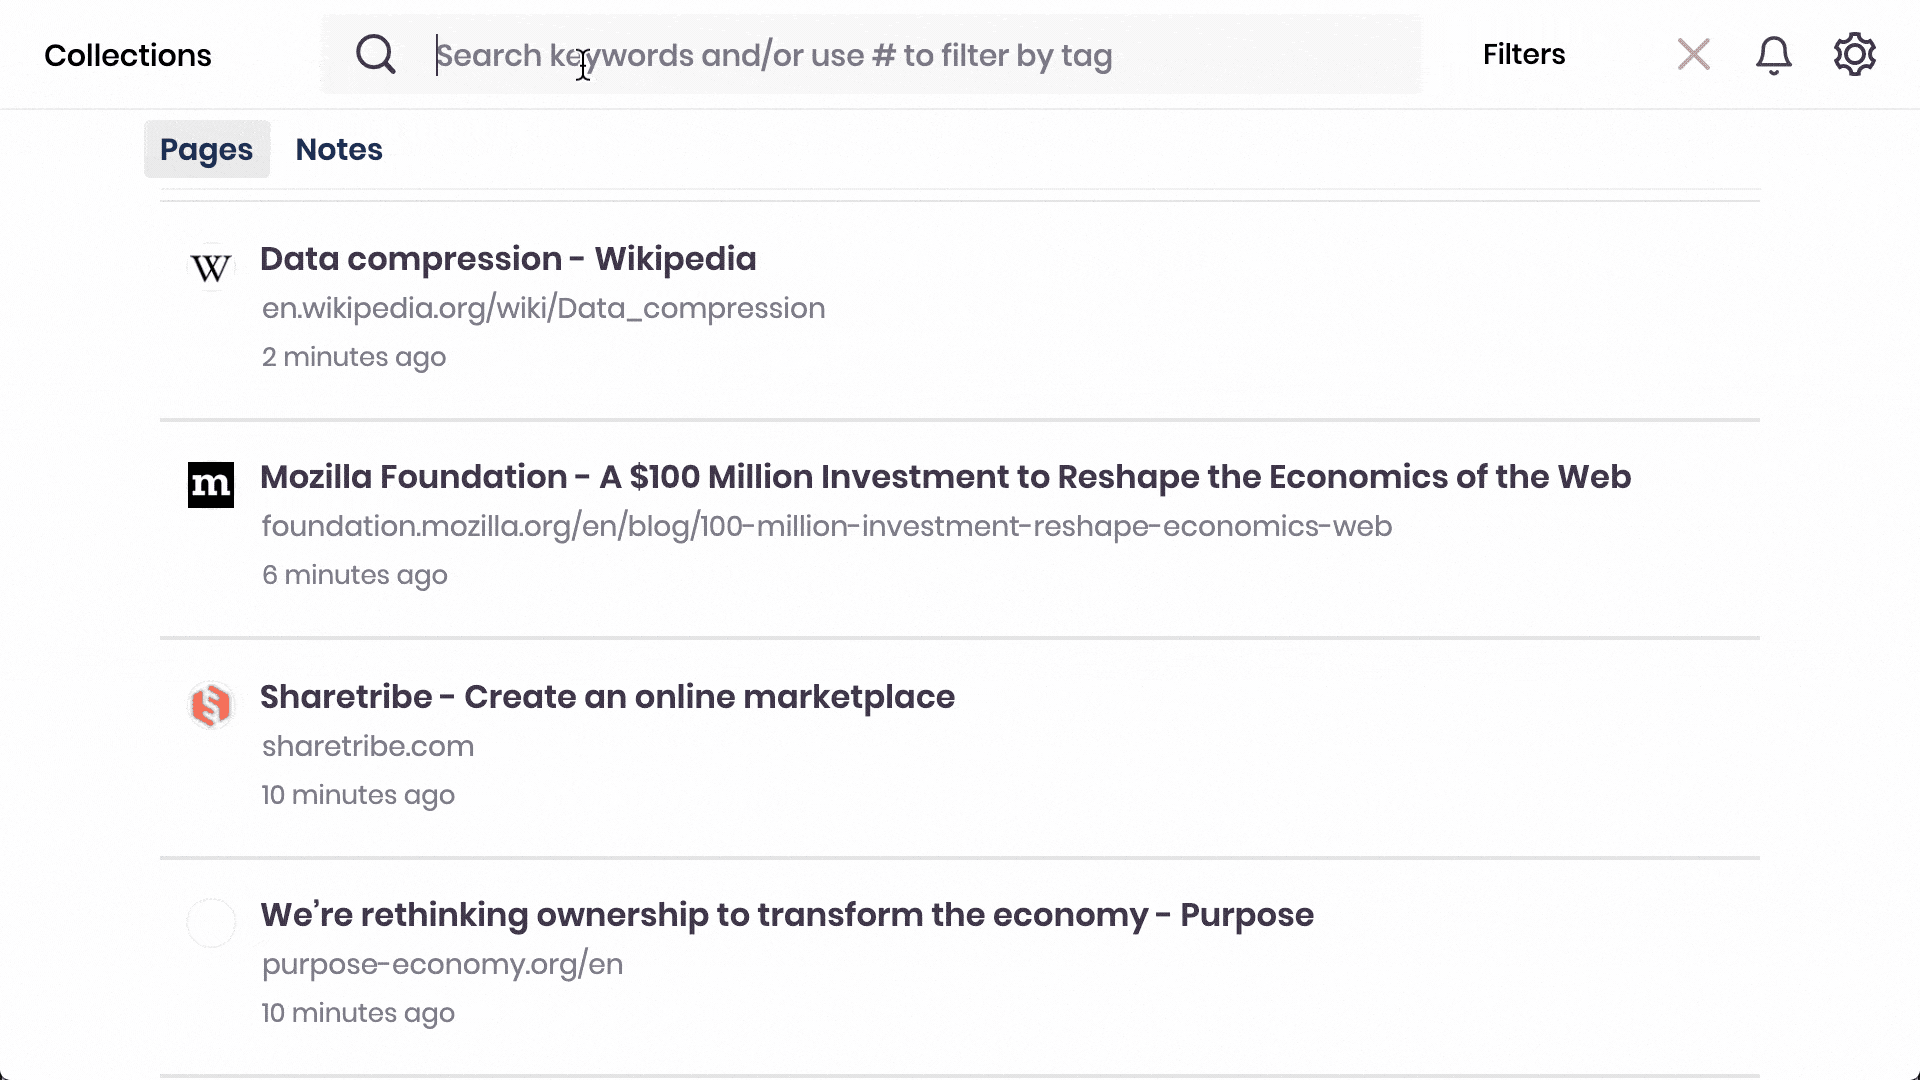Open the Sharetribe online marketplace result
Screen dimensions: 1920x1080
(x=607, y=697)
